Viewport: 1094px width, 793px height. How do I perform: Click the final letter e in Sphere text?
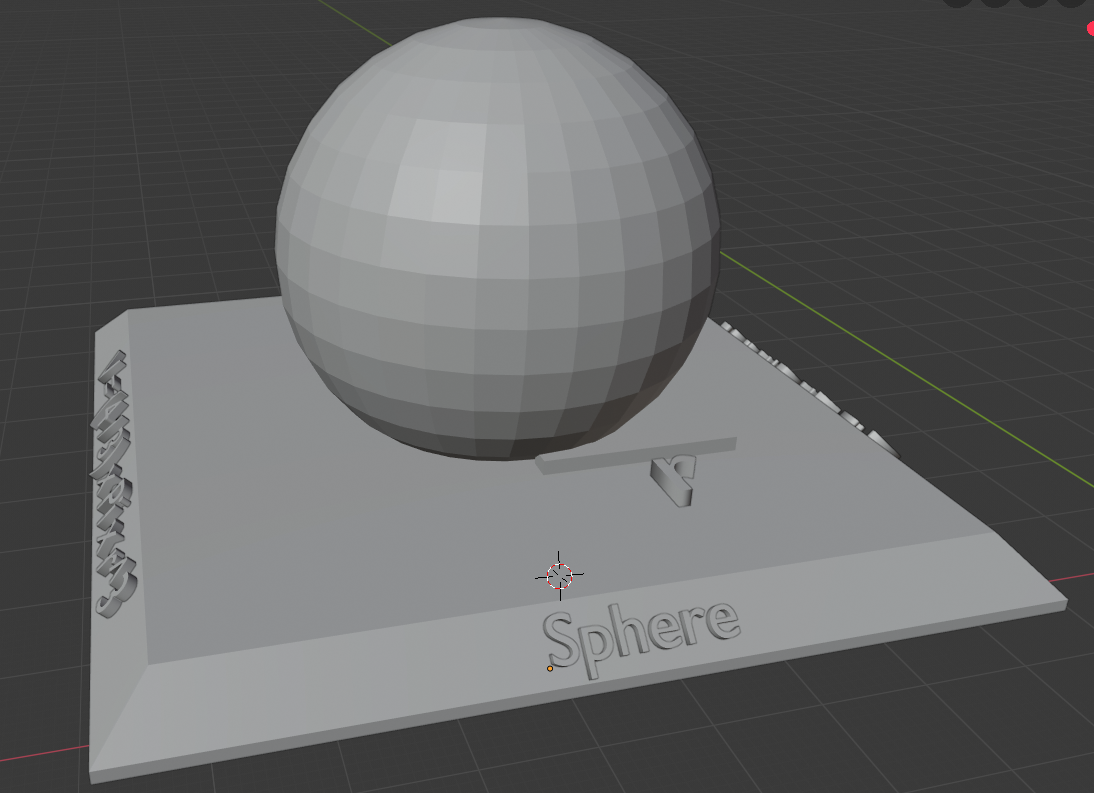722,621
